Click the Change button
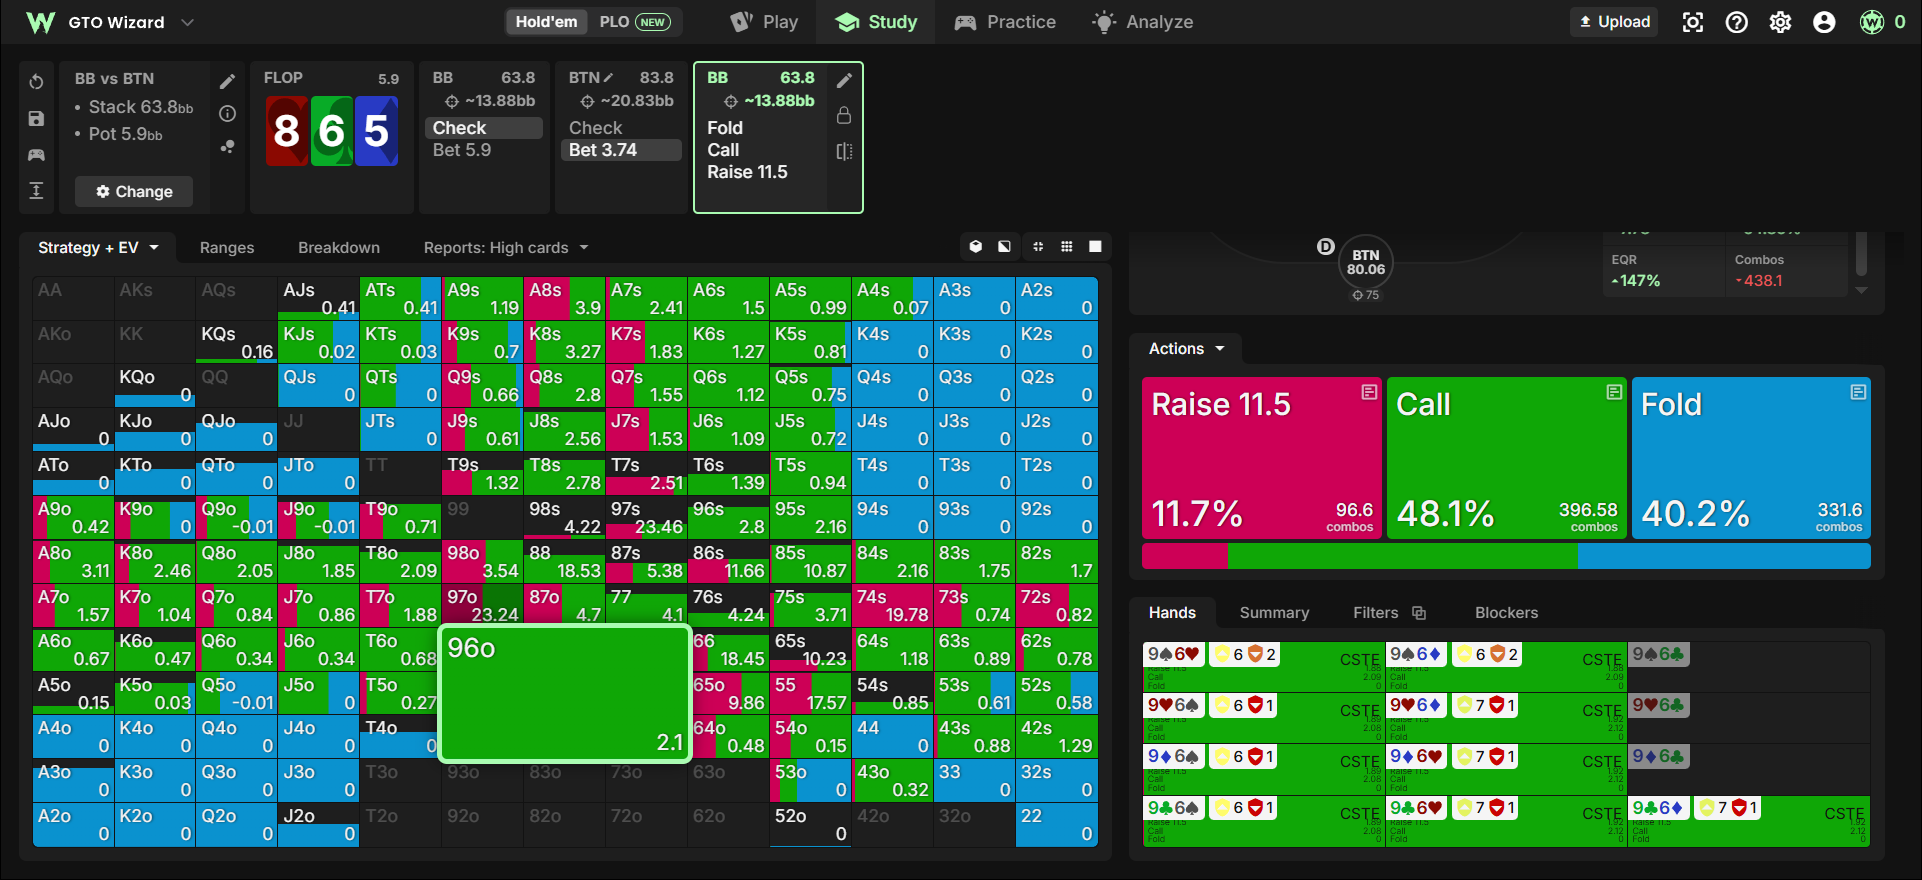The image size is (1922, 880). [x=134, y=191]
